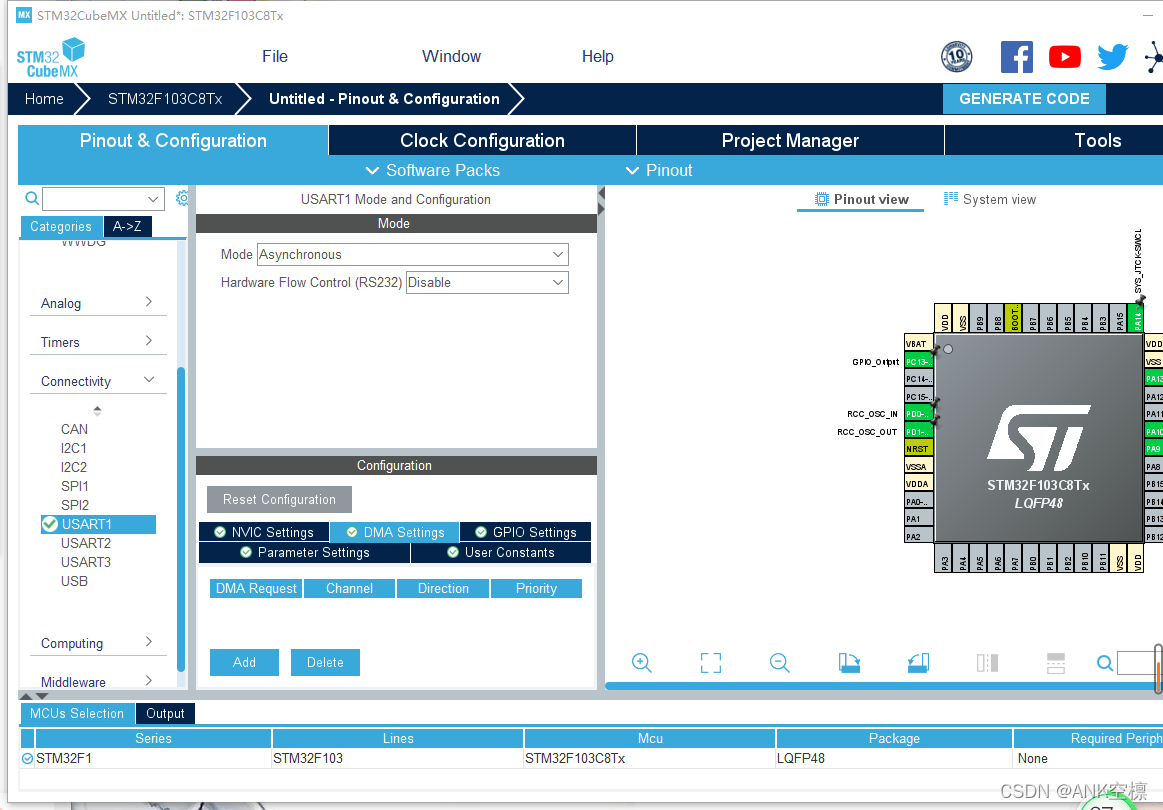Expand the Timers category
The height and width of the screenshot is (810, 1163).
pos(97,342)
